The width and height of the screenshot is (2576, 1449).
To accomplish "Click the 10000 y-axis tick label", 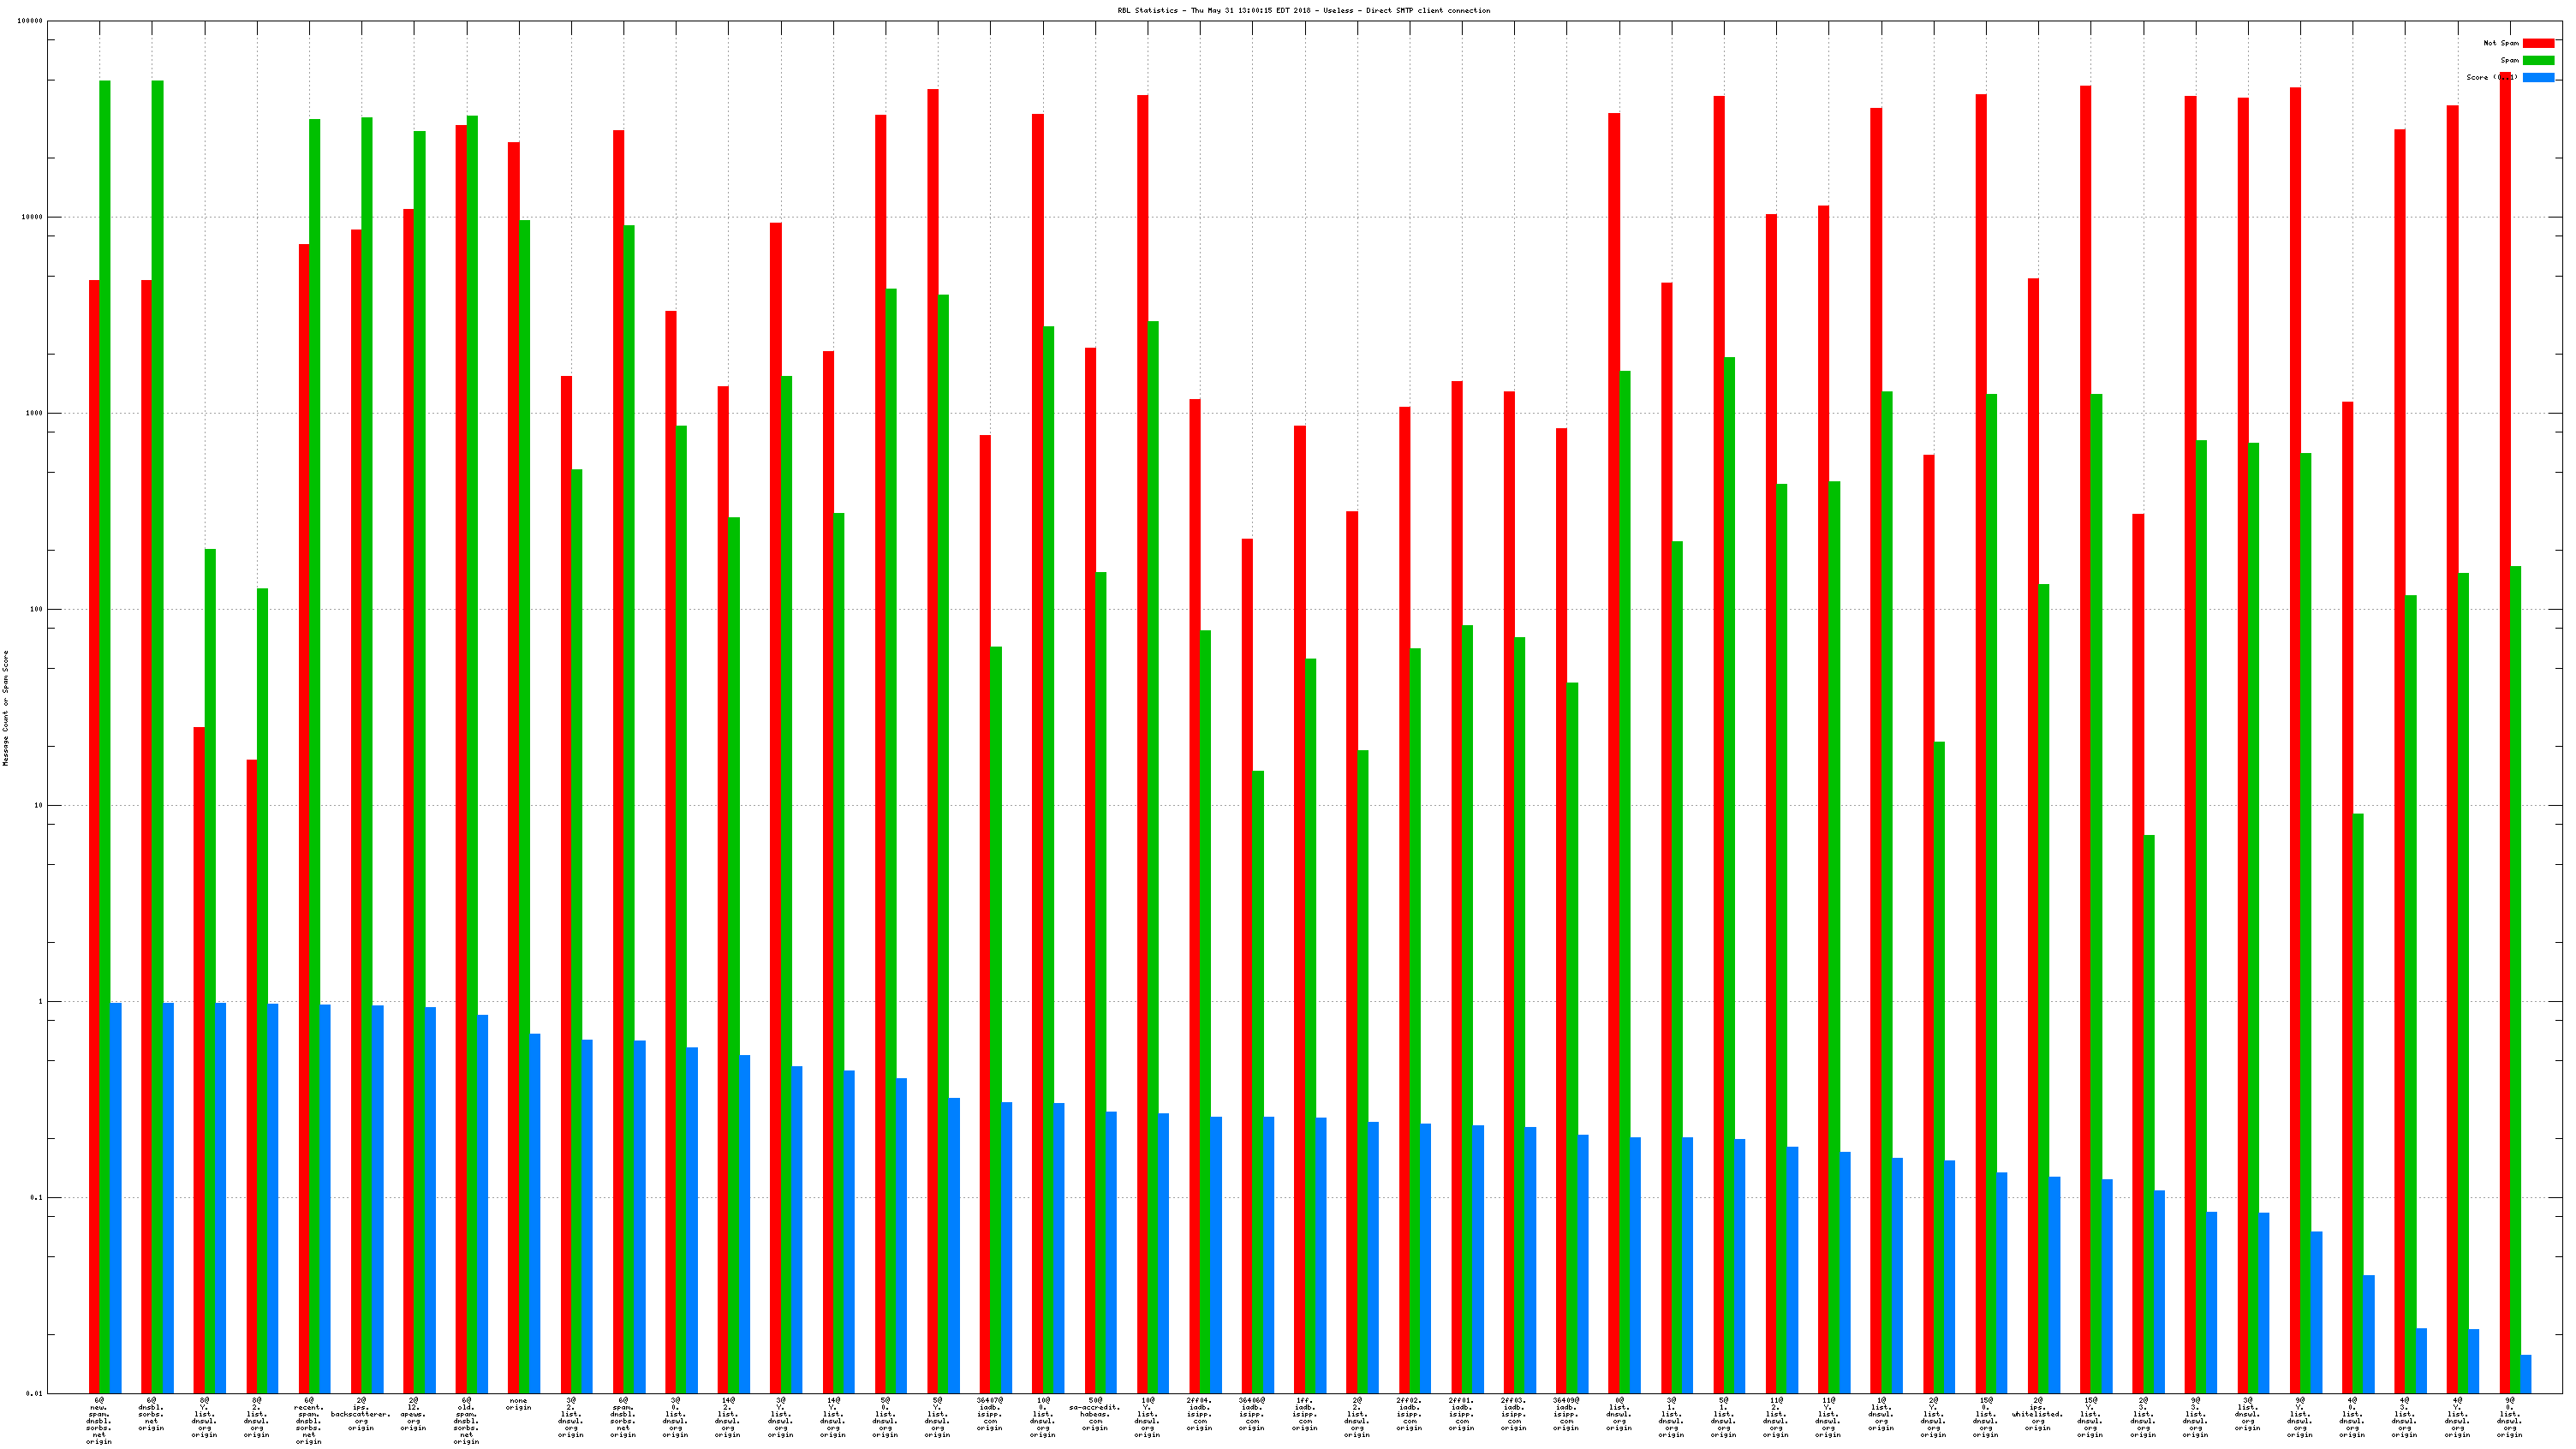I will pyautogui.click(x=32, y=217).
